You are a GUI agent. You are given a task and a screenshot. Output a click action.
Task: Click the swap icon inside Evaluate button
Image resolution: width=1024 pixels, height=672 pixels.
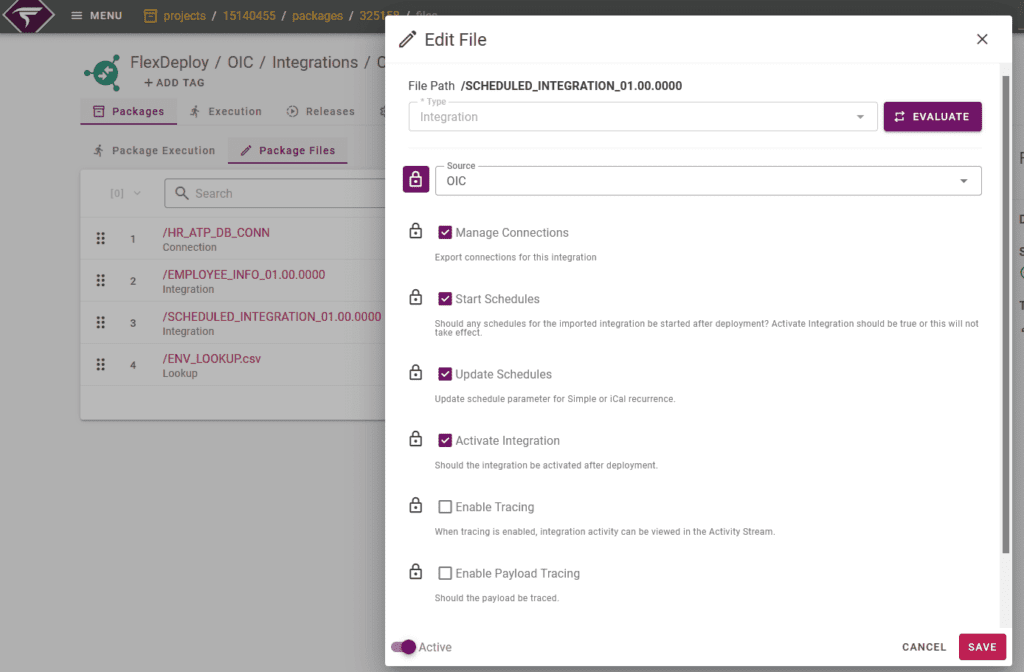click(x=900, y=116)
